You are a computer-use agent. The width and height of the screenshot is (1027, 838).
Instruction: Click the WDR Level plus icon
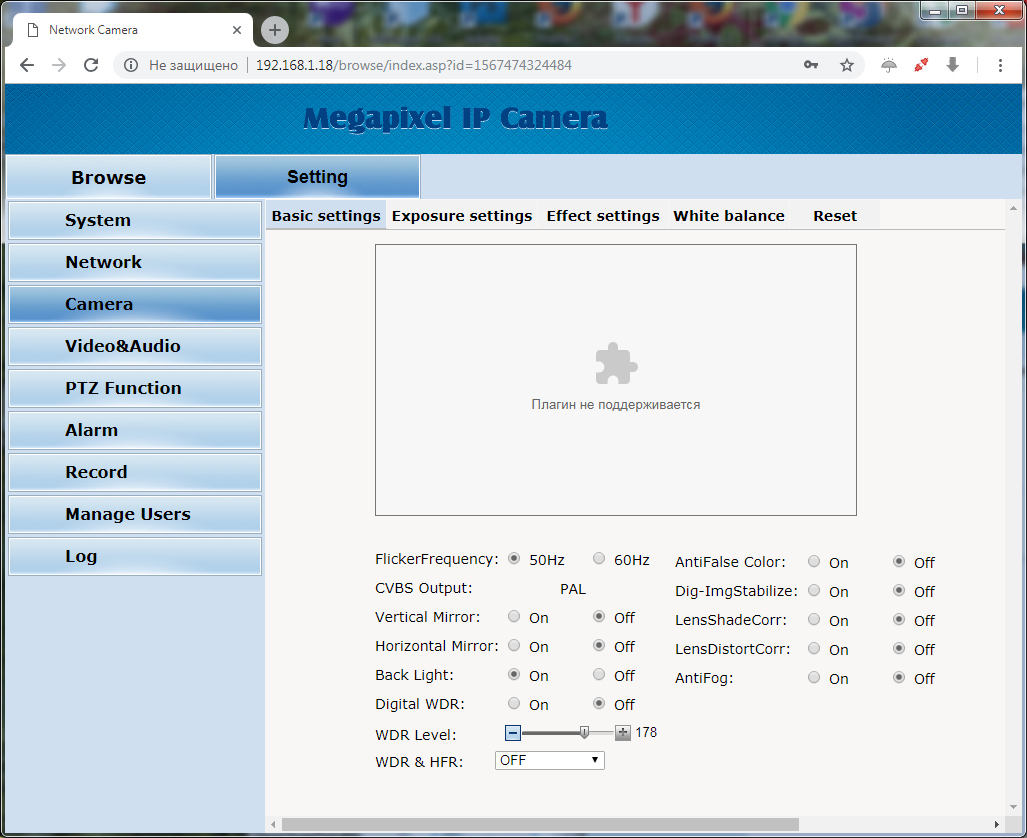coord(623,733)
